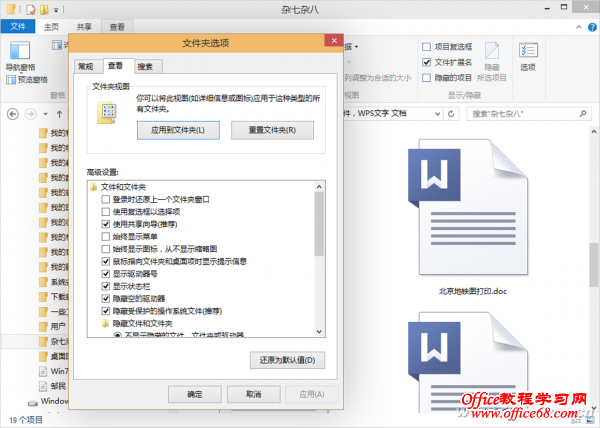Screen dimensions: 600x428
Task: Click the folder view icon in dialog
Action: coord(107,113)
